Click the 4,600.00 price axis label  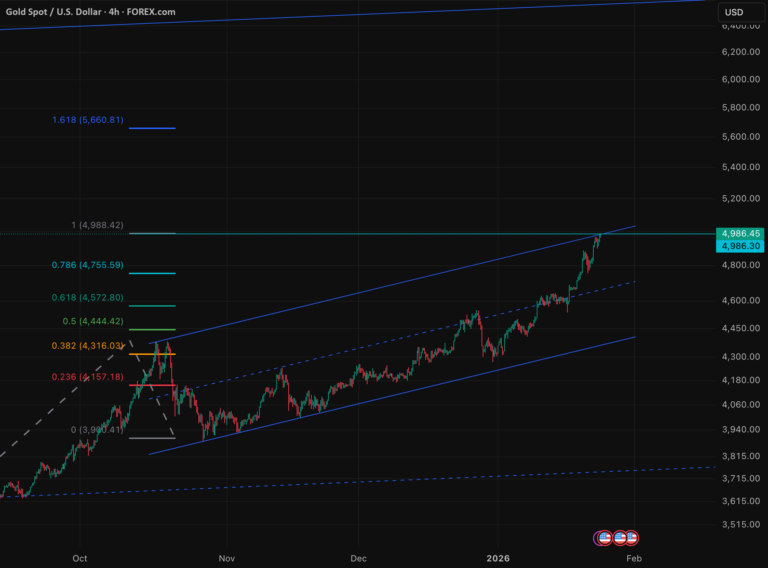coord(741,300)
